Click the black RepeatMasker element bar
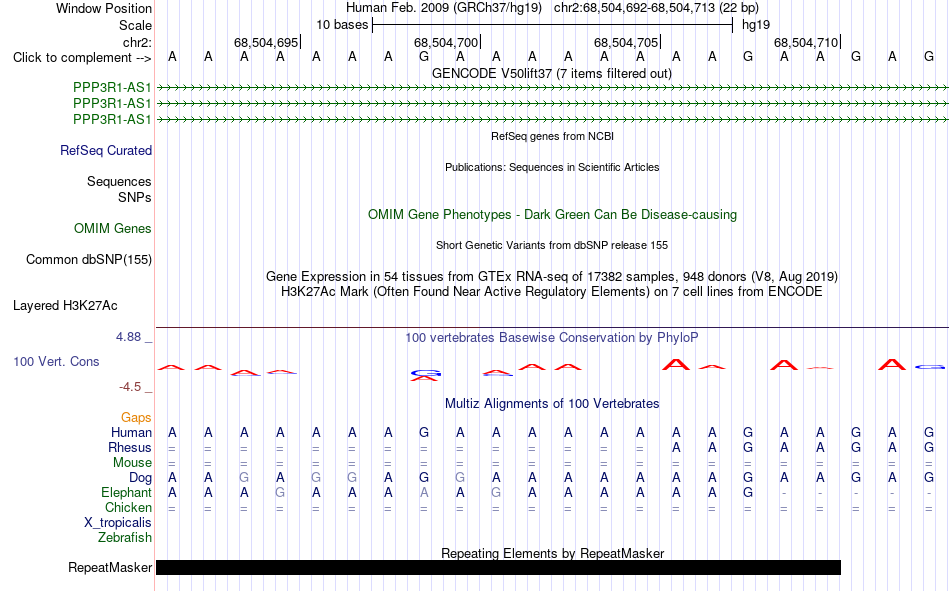950x591 pixels. click(x=498, y=567)
